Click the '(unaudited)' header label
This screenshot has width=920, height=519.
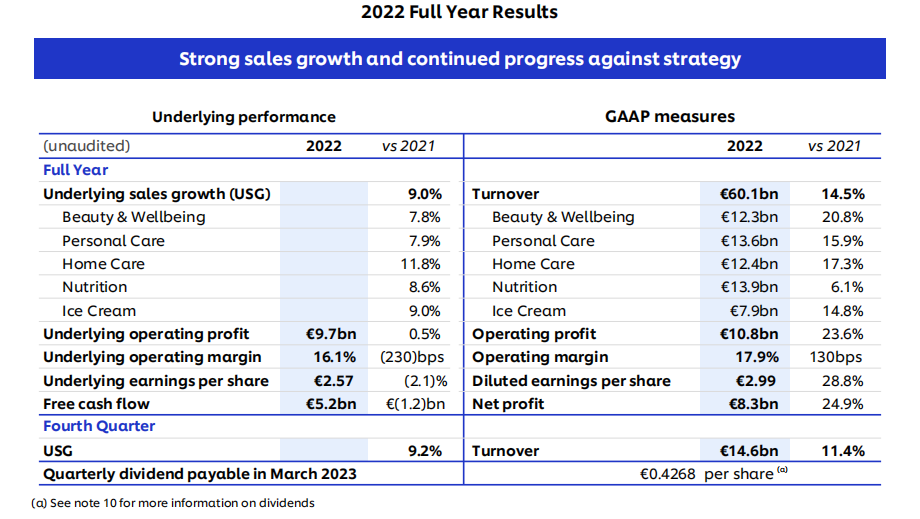pos(86,146)
